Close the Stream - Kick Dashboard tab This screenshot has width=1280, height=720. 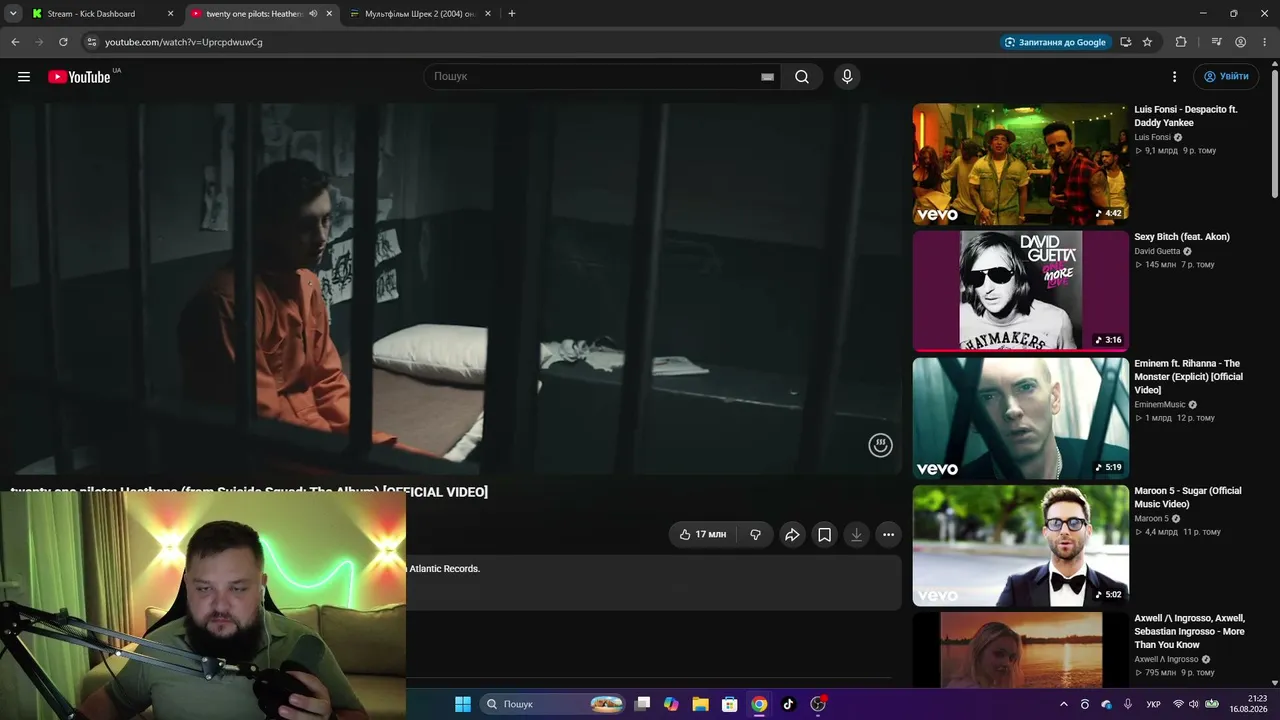pyautogui.click(x=170, y=14)
